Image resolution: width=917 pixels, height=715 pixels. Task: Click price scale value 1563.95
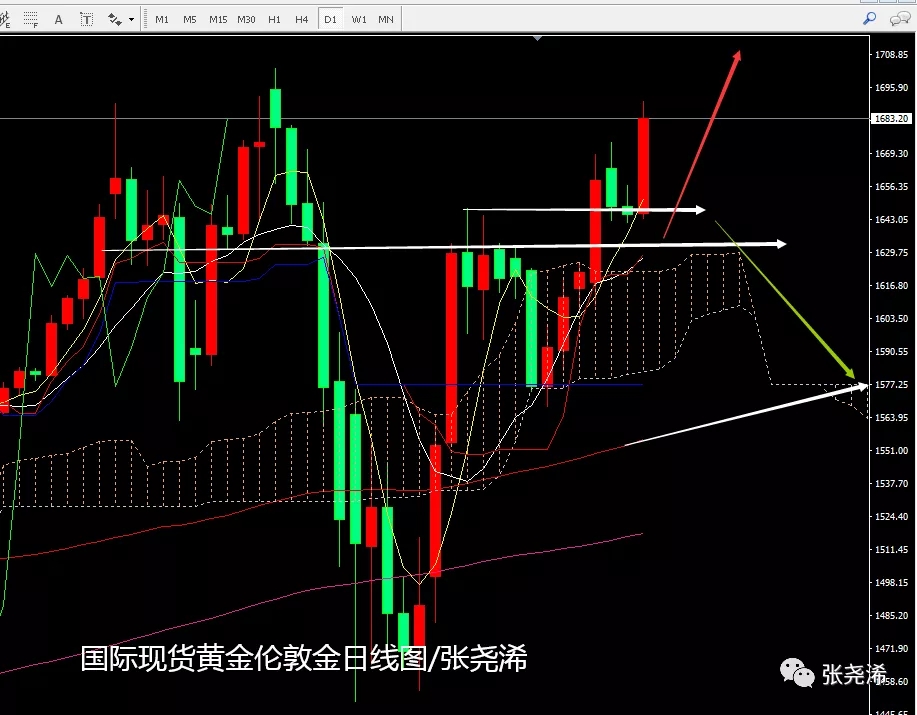click(891, 417)
